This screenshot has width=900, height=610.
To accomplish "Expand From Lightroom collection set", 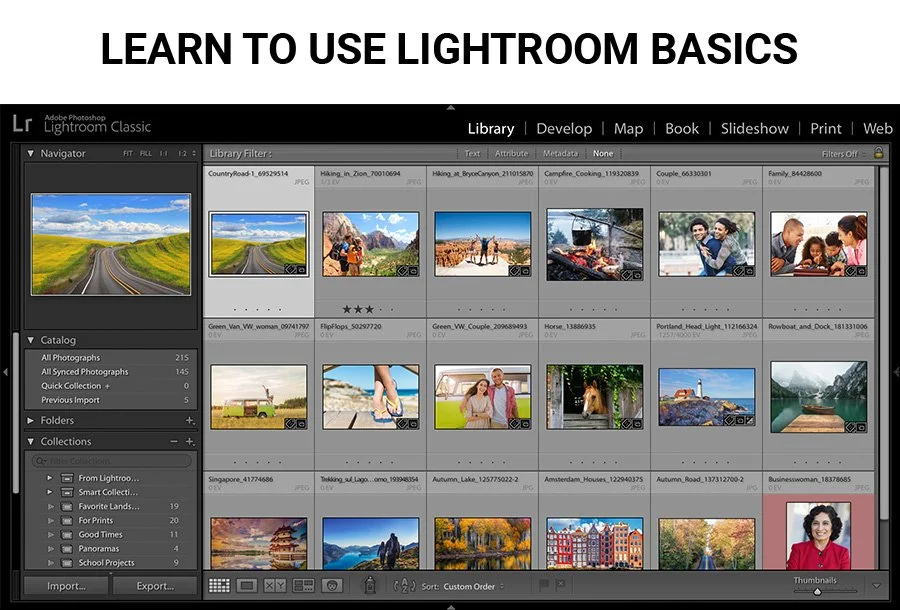I will pyautogui.click(x=50, y=478).
